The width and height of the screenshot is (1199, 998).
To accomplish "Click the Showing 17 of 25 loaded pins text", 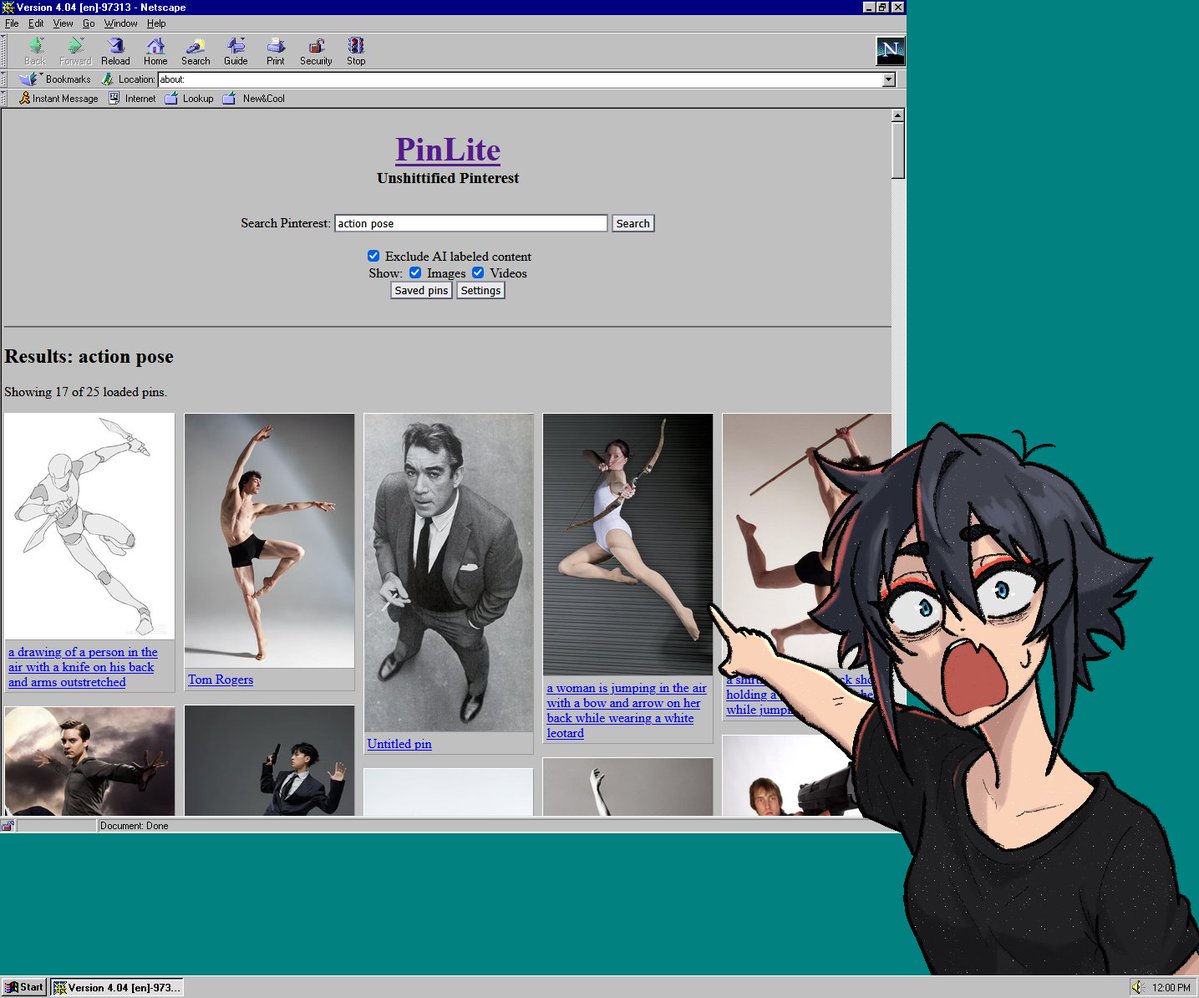I will [86, 392].
